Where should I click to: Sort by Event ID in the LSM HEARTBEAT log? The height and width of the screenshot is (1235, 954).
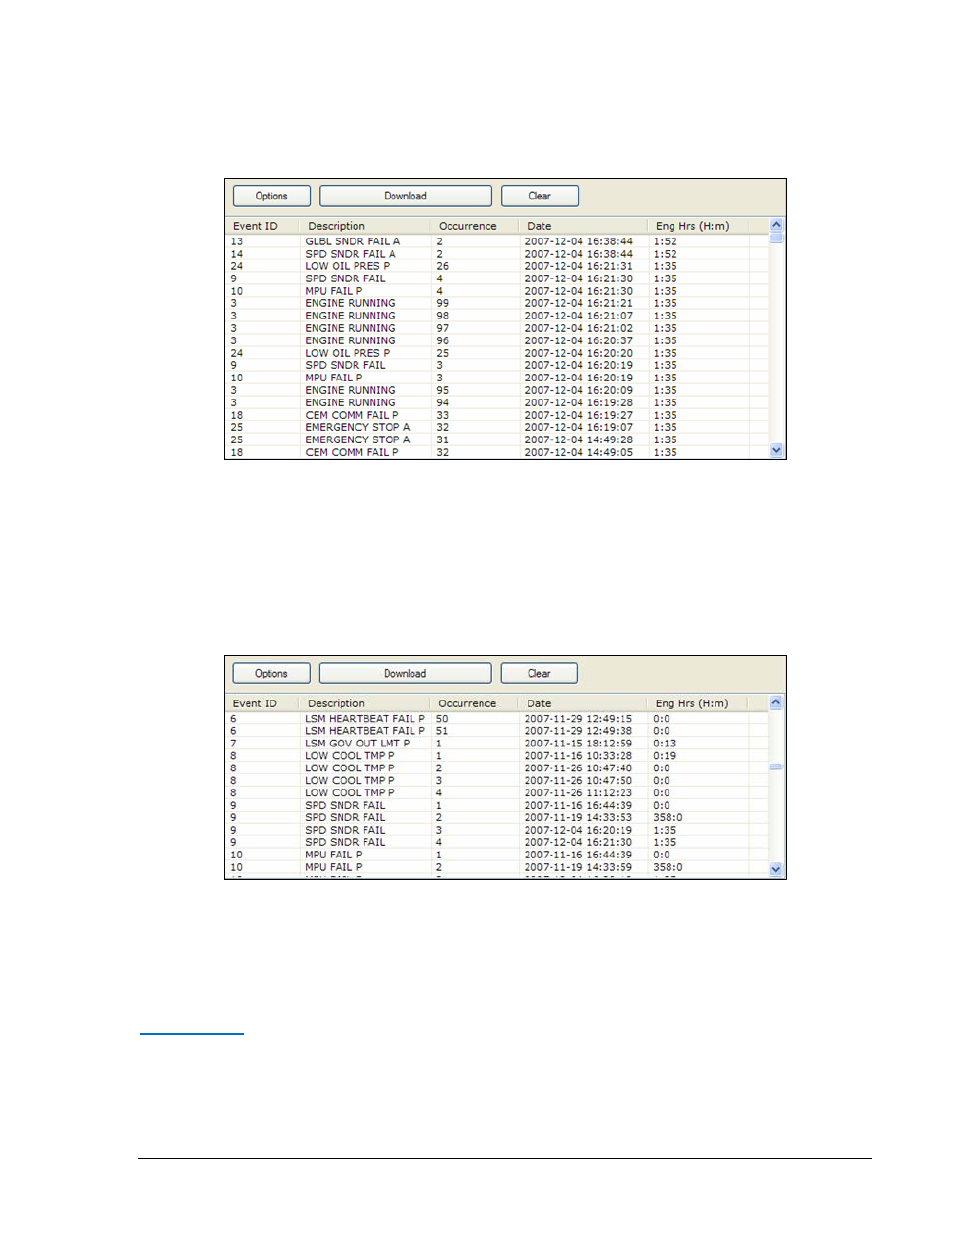pos(264,704)
